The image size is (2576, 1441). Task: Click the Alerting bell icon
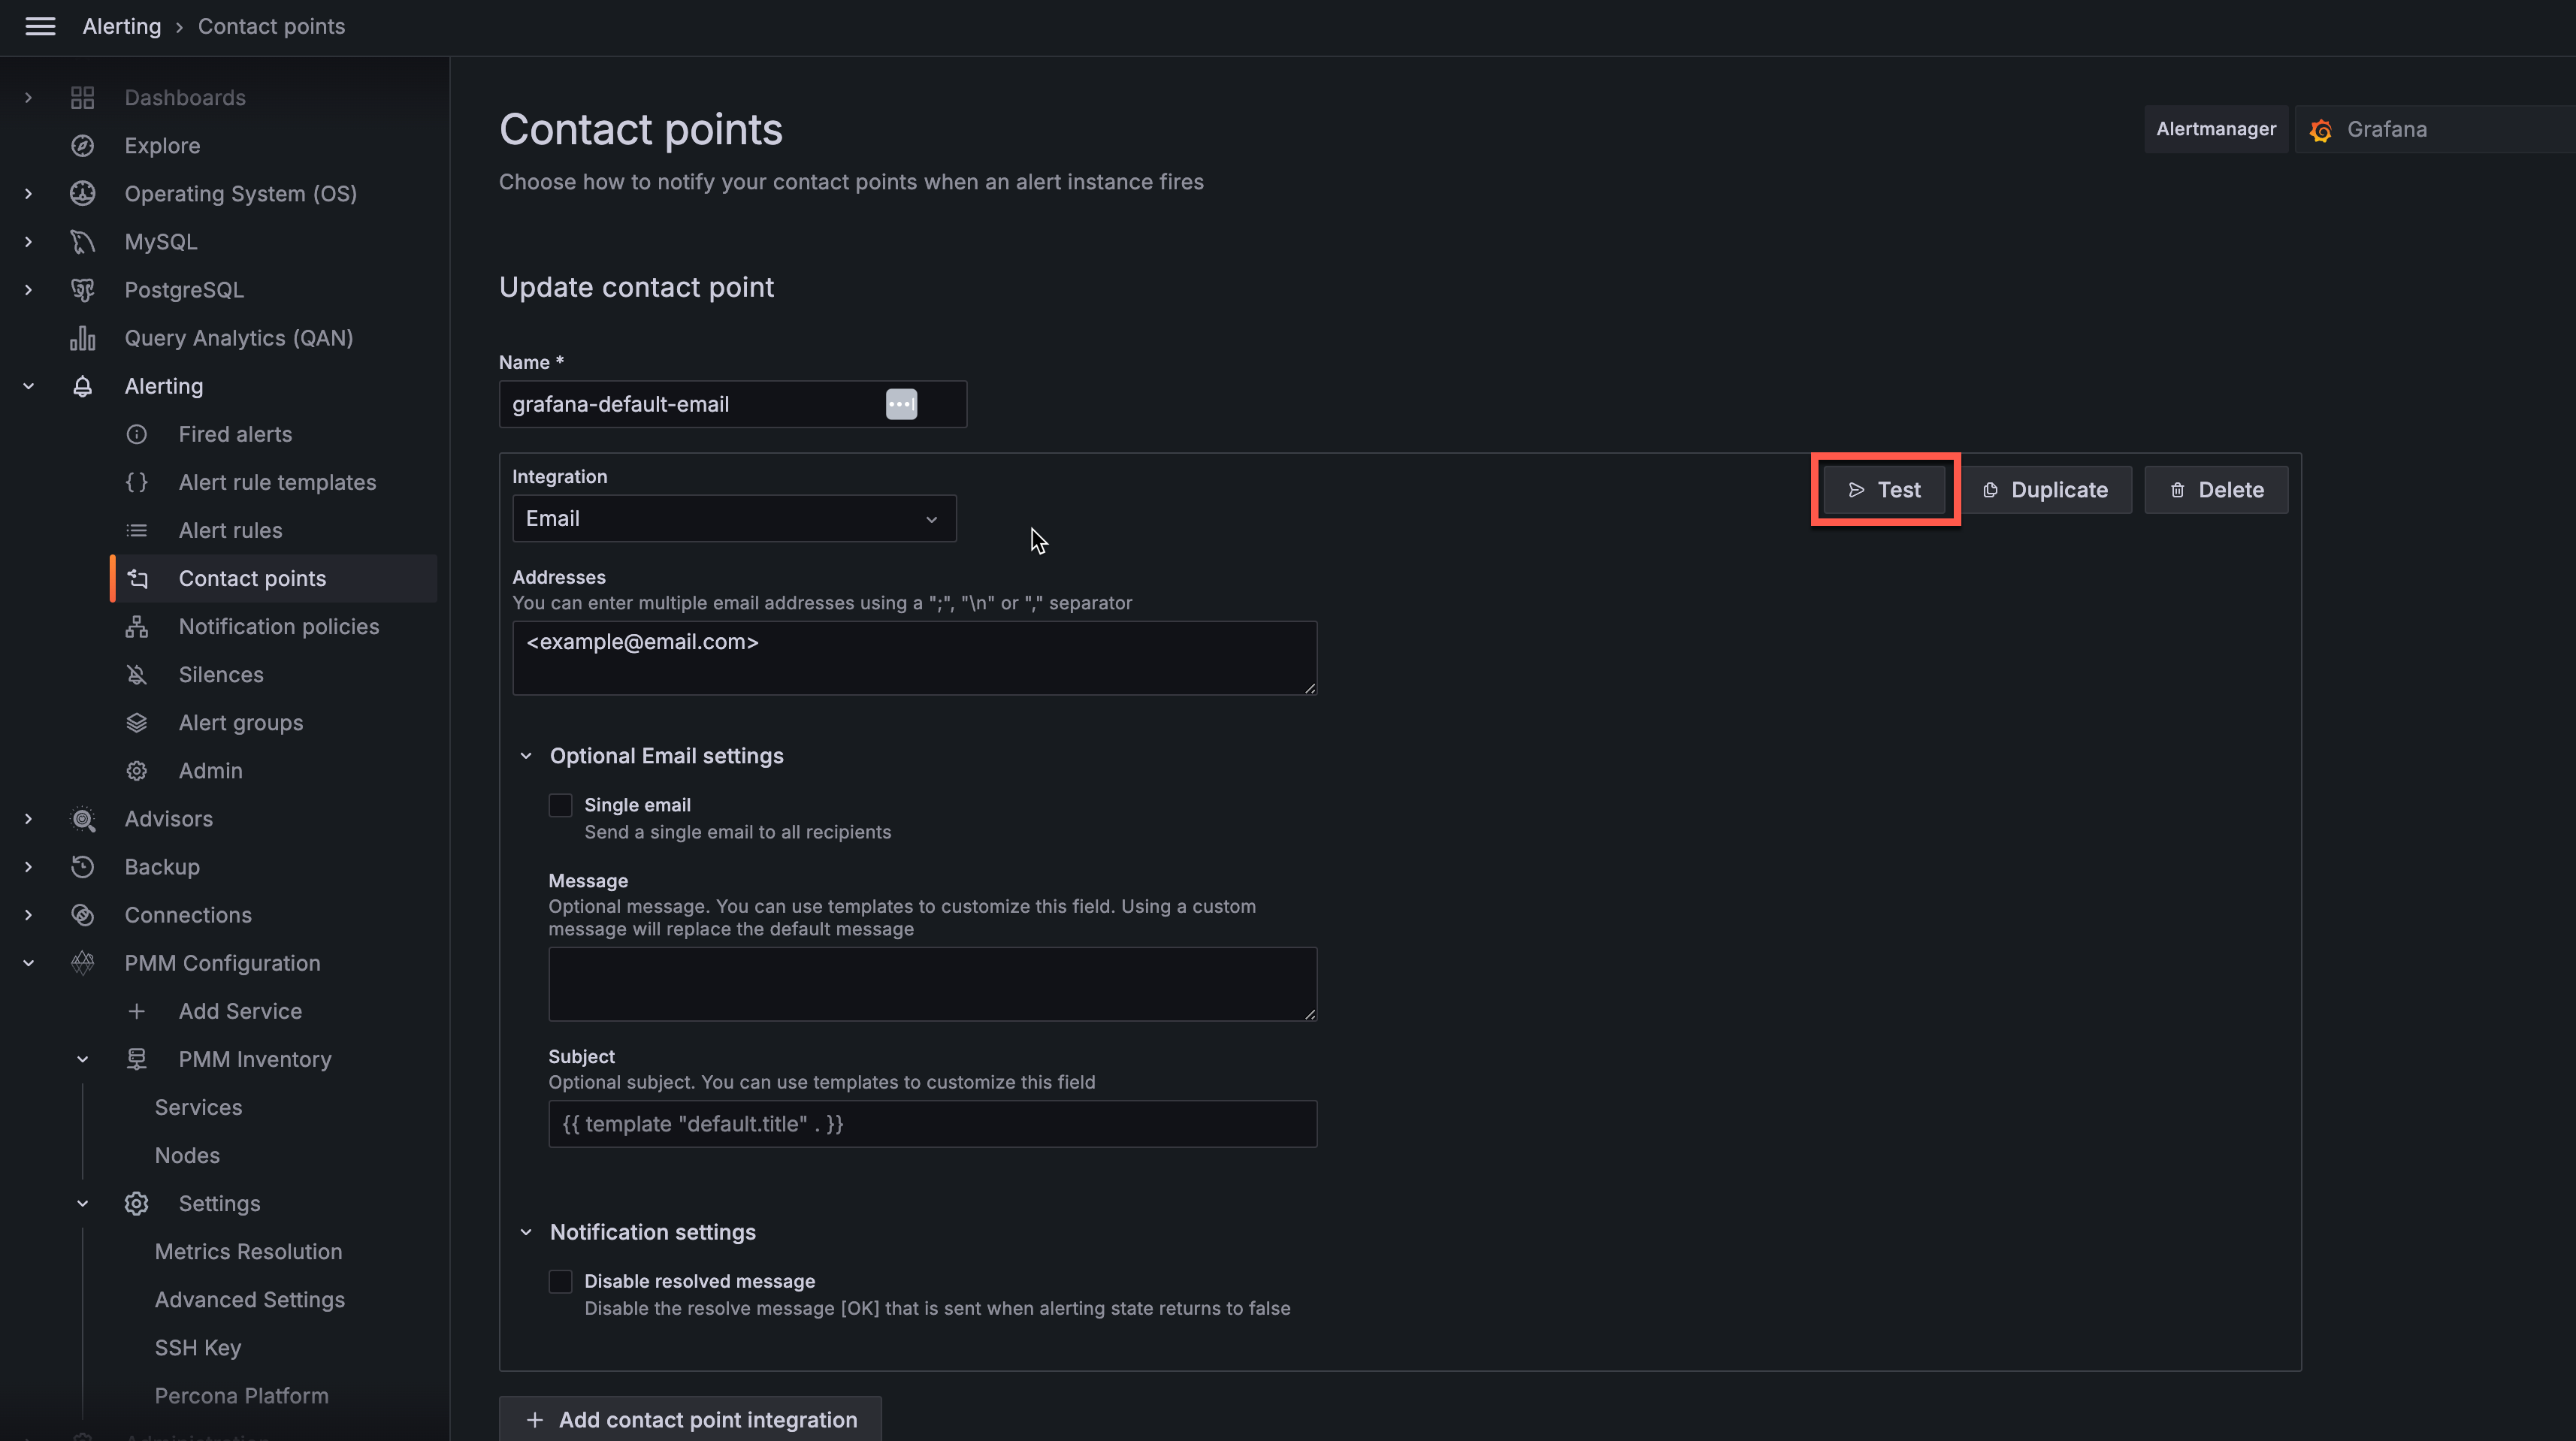(x=83, y=386)
